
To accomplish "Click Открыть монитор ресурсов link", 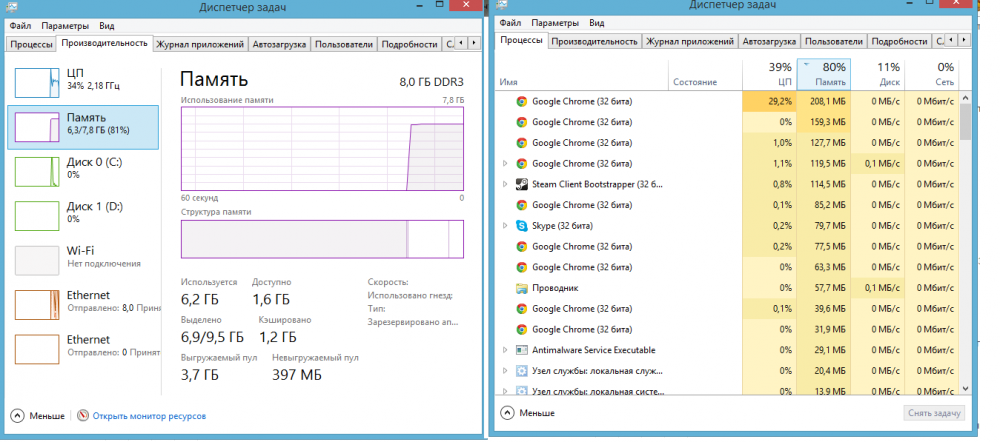I will tap(149, 415).
